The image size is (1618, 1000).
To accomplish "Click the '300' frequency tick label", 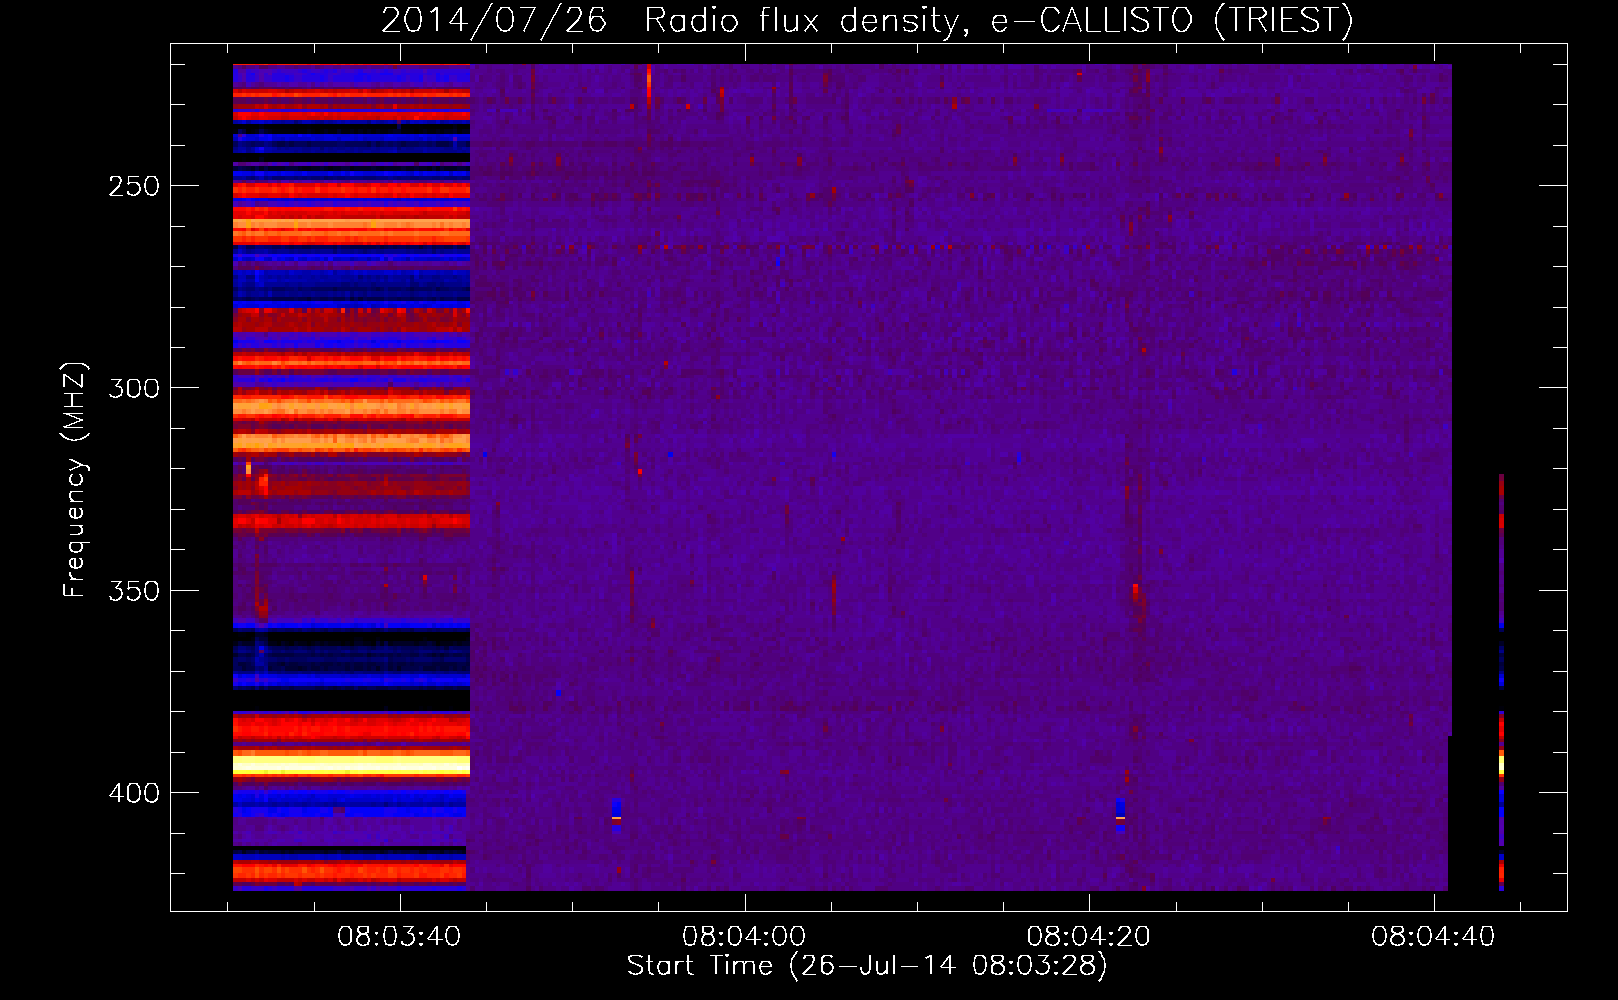I will pos(134,388).
